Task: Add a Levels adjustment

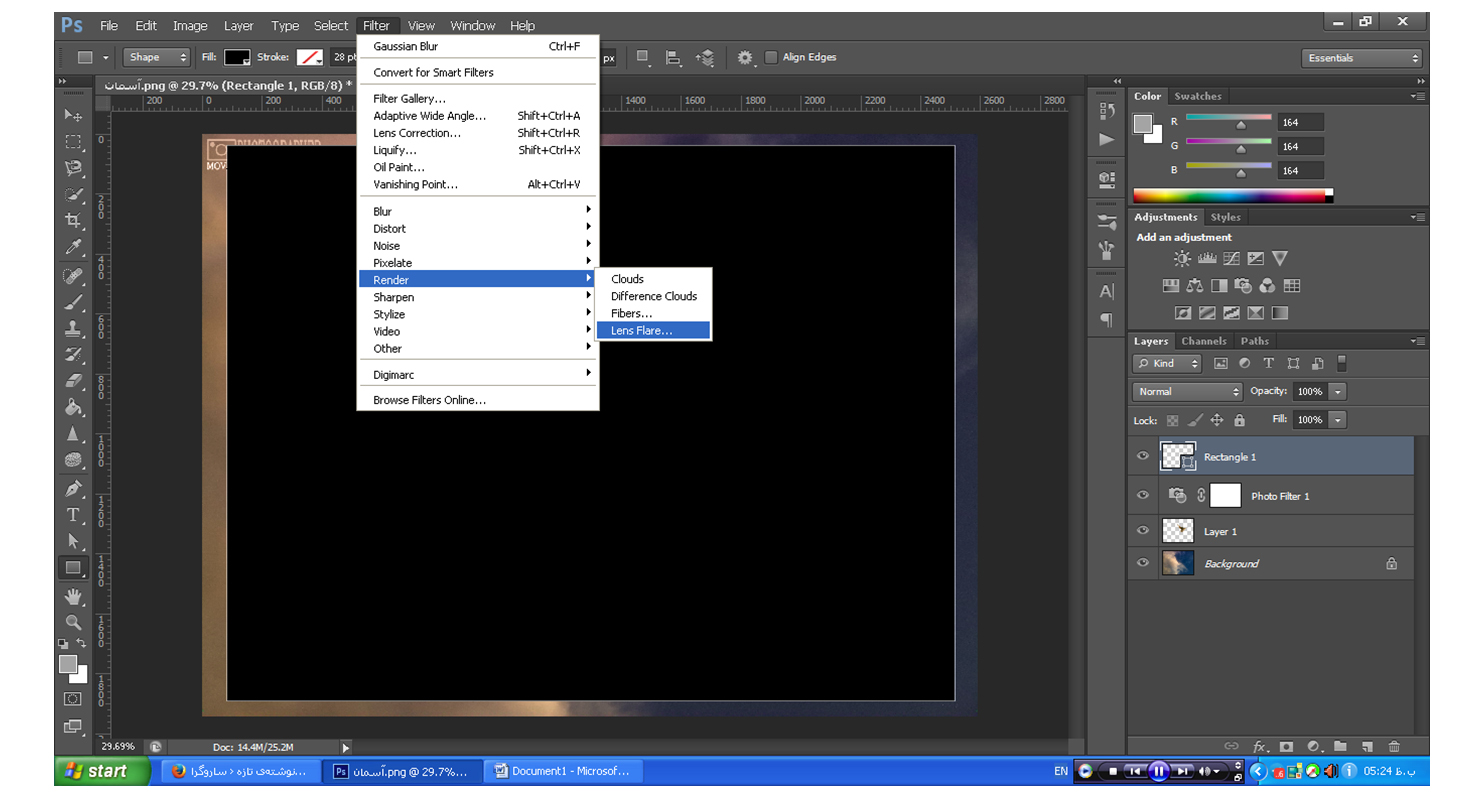Action: 1207,259
